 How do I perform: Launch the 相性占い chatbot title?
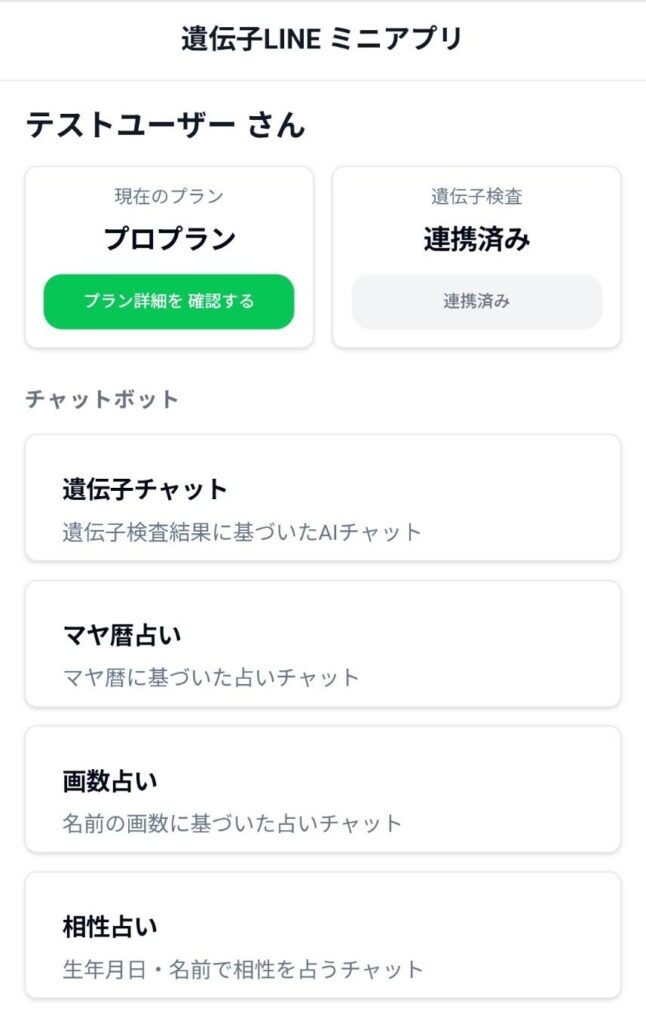(110, 927)
